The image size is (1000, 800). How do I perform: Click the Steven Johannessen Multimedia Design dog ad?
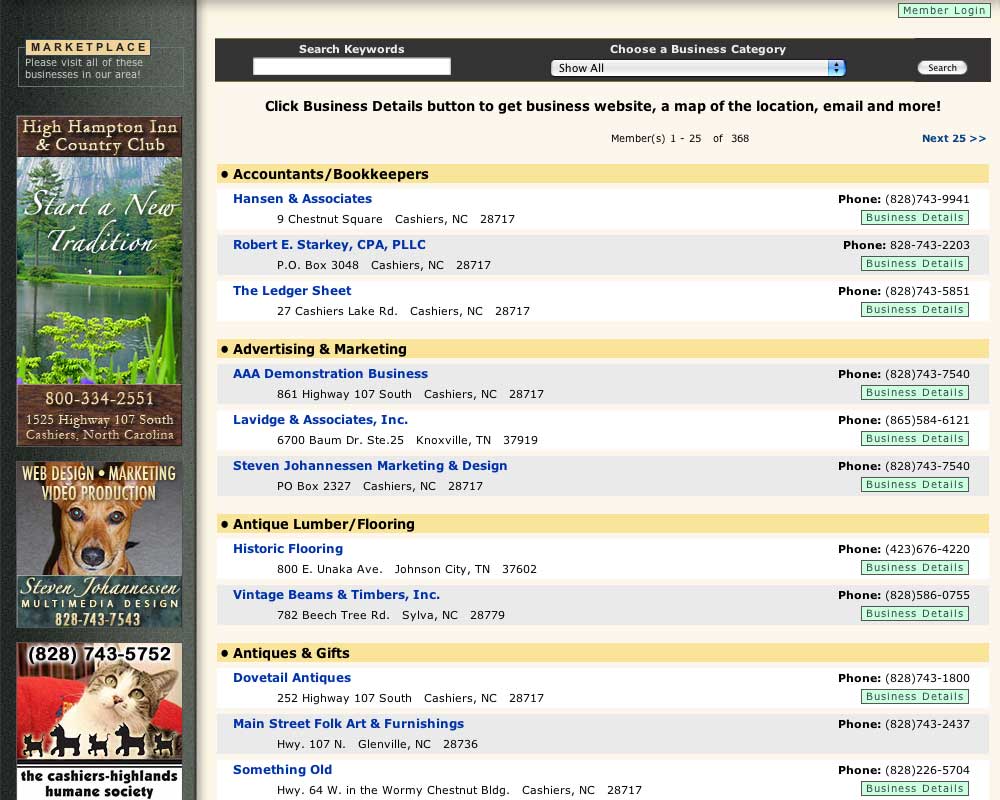99,544
